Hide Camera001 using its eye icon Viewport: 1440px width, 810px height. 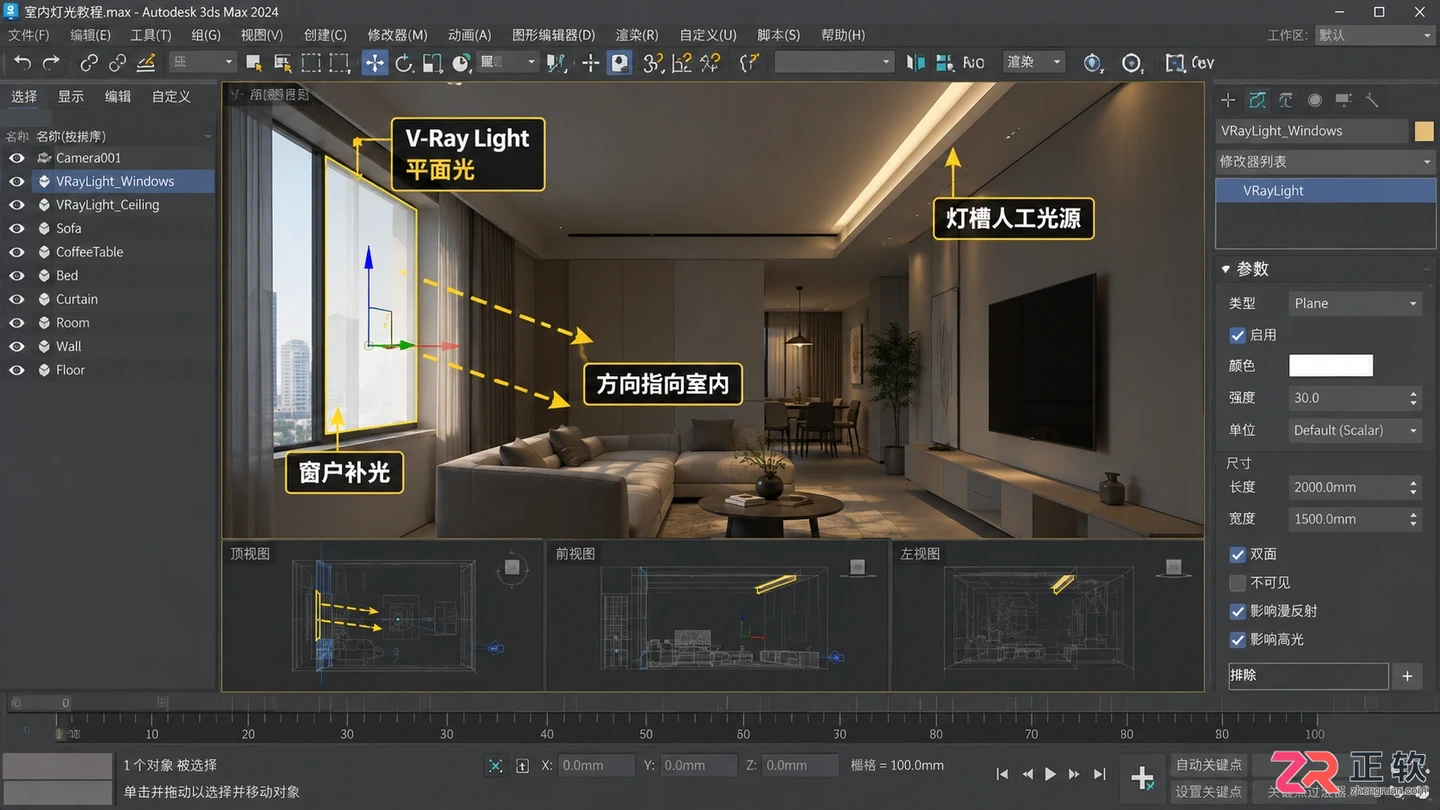17,158
